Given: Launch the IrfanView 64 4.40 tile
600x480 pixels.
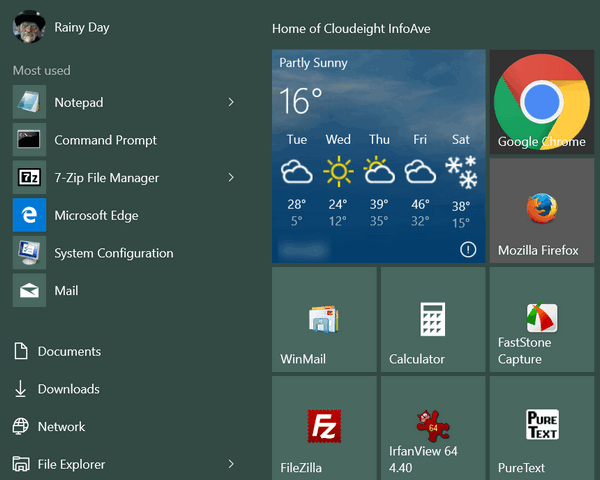Looking at the screenshot, I should pos(433,428).
